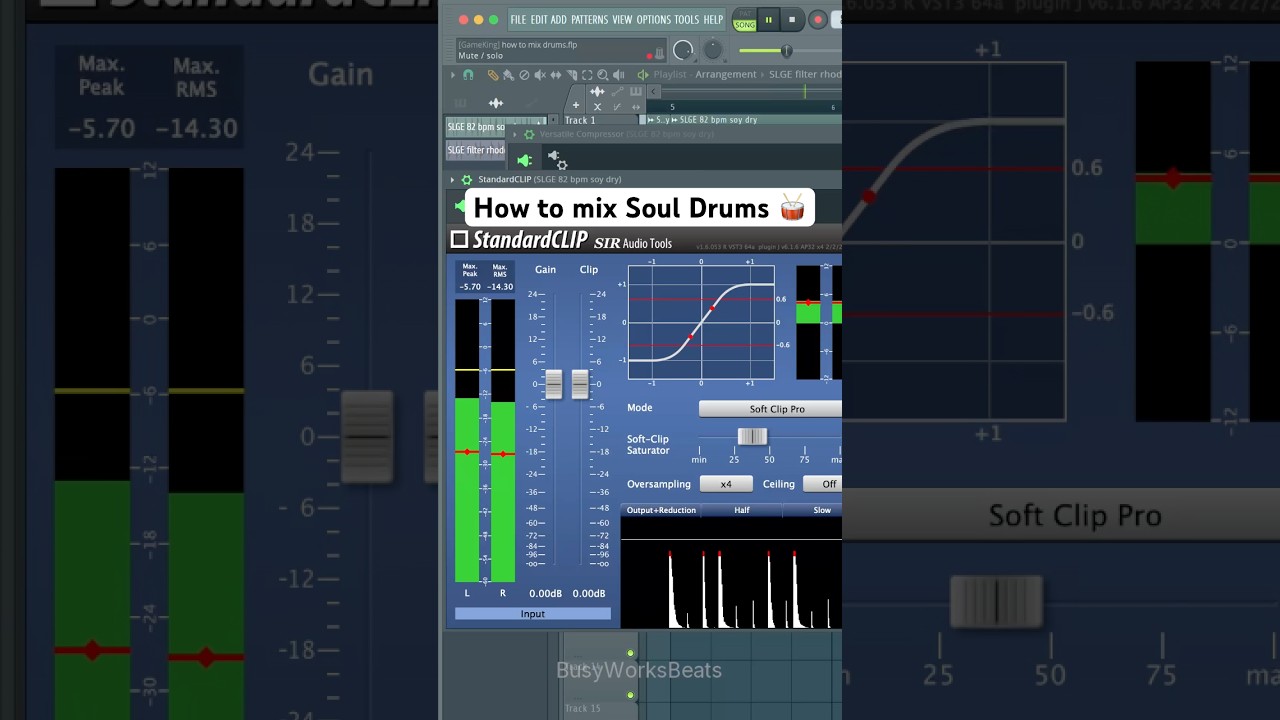The height and width of the screenshot is (720, 1280).
Task: Open the OPTIONS menu
Action: (654, 20)
